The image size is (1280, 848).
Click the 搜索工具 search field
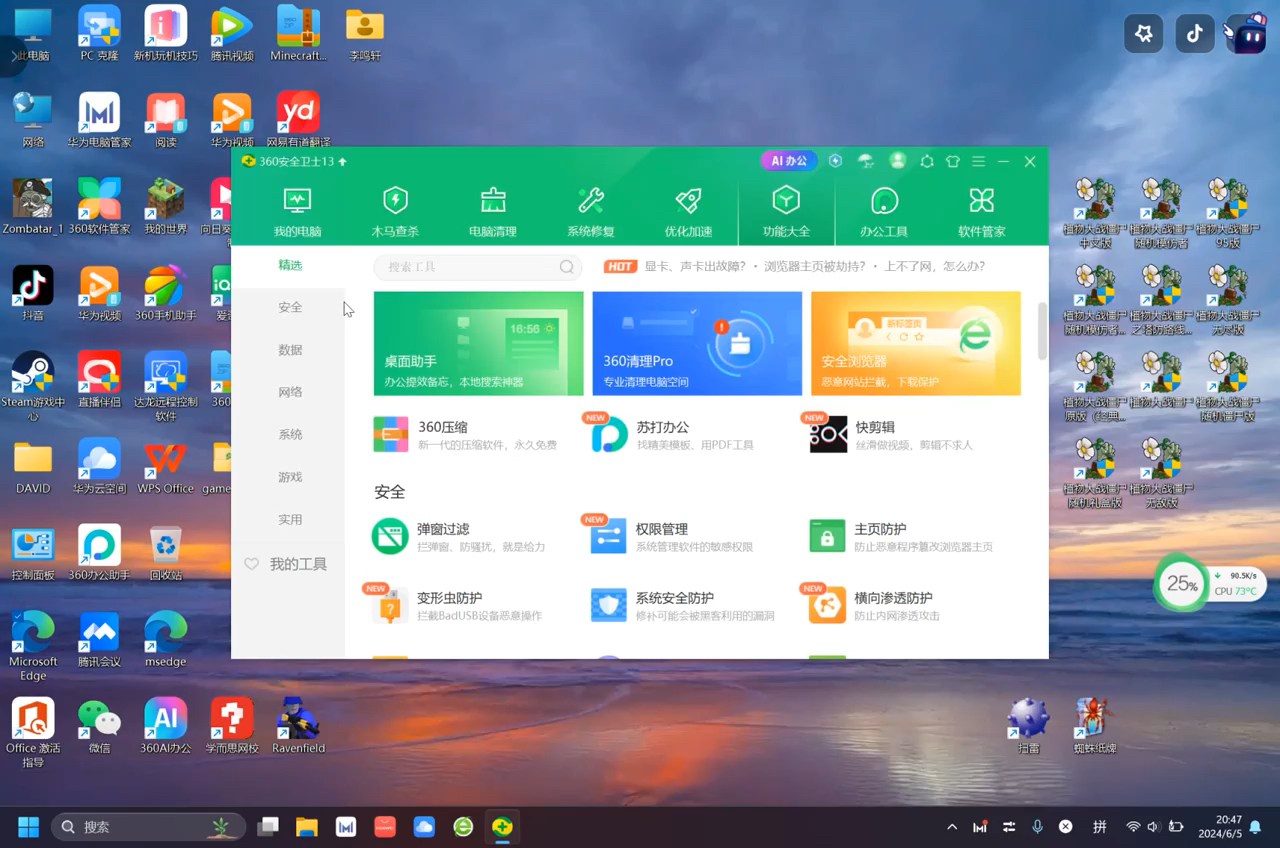tap(478, 267)
